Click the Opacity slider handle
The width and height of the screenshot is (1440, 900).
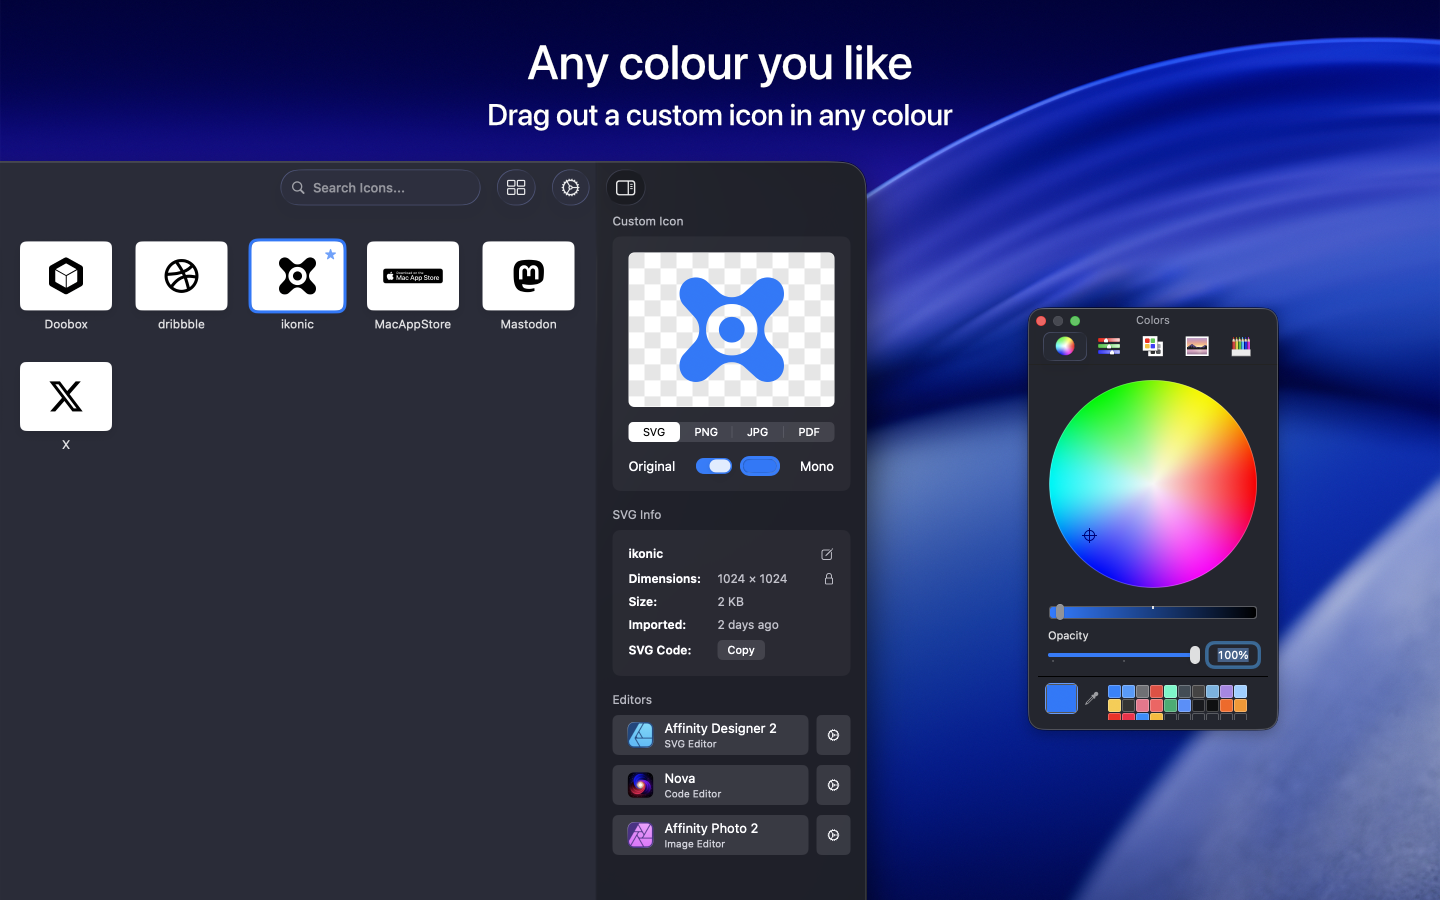[x=1195, y=655]
